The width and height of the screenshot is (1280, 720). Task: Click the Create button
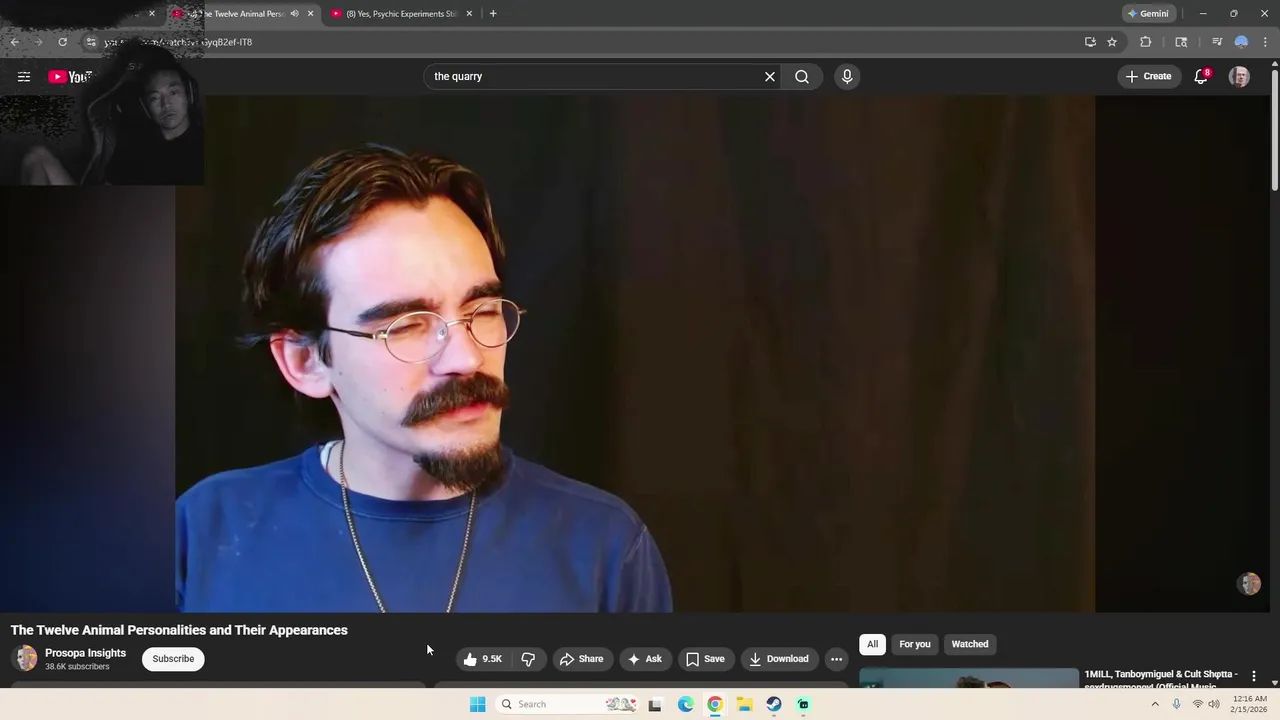click(x=1148, y=77)
